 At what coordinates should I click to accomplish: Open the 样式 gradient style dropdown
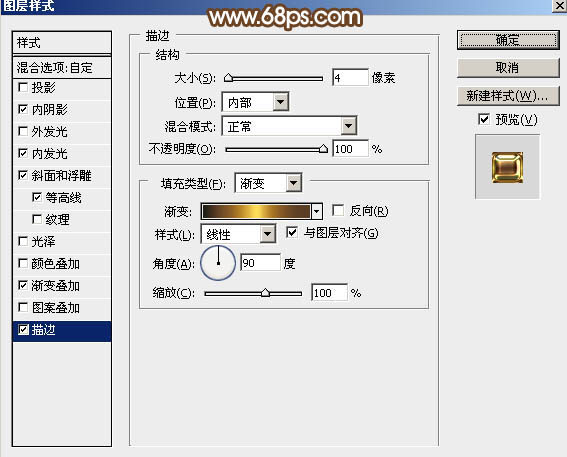(239, 234)
